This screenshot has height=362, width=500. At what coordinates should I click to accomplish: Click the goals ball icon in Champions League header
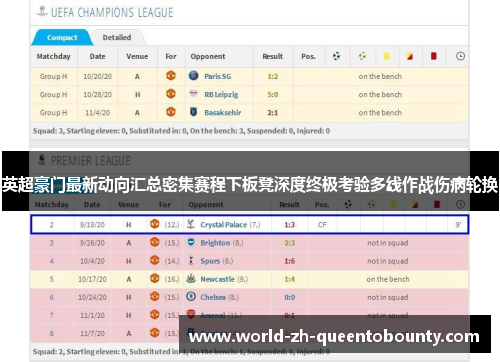pos(336,56)
